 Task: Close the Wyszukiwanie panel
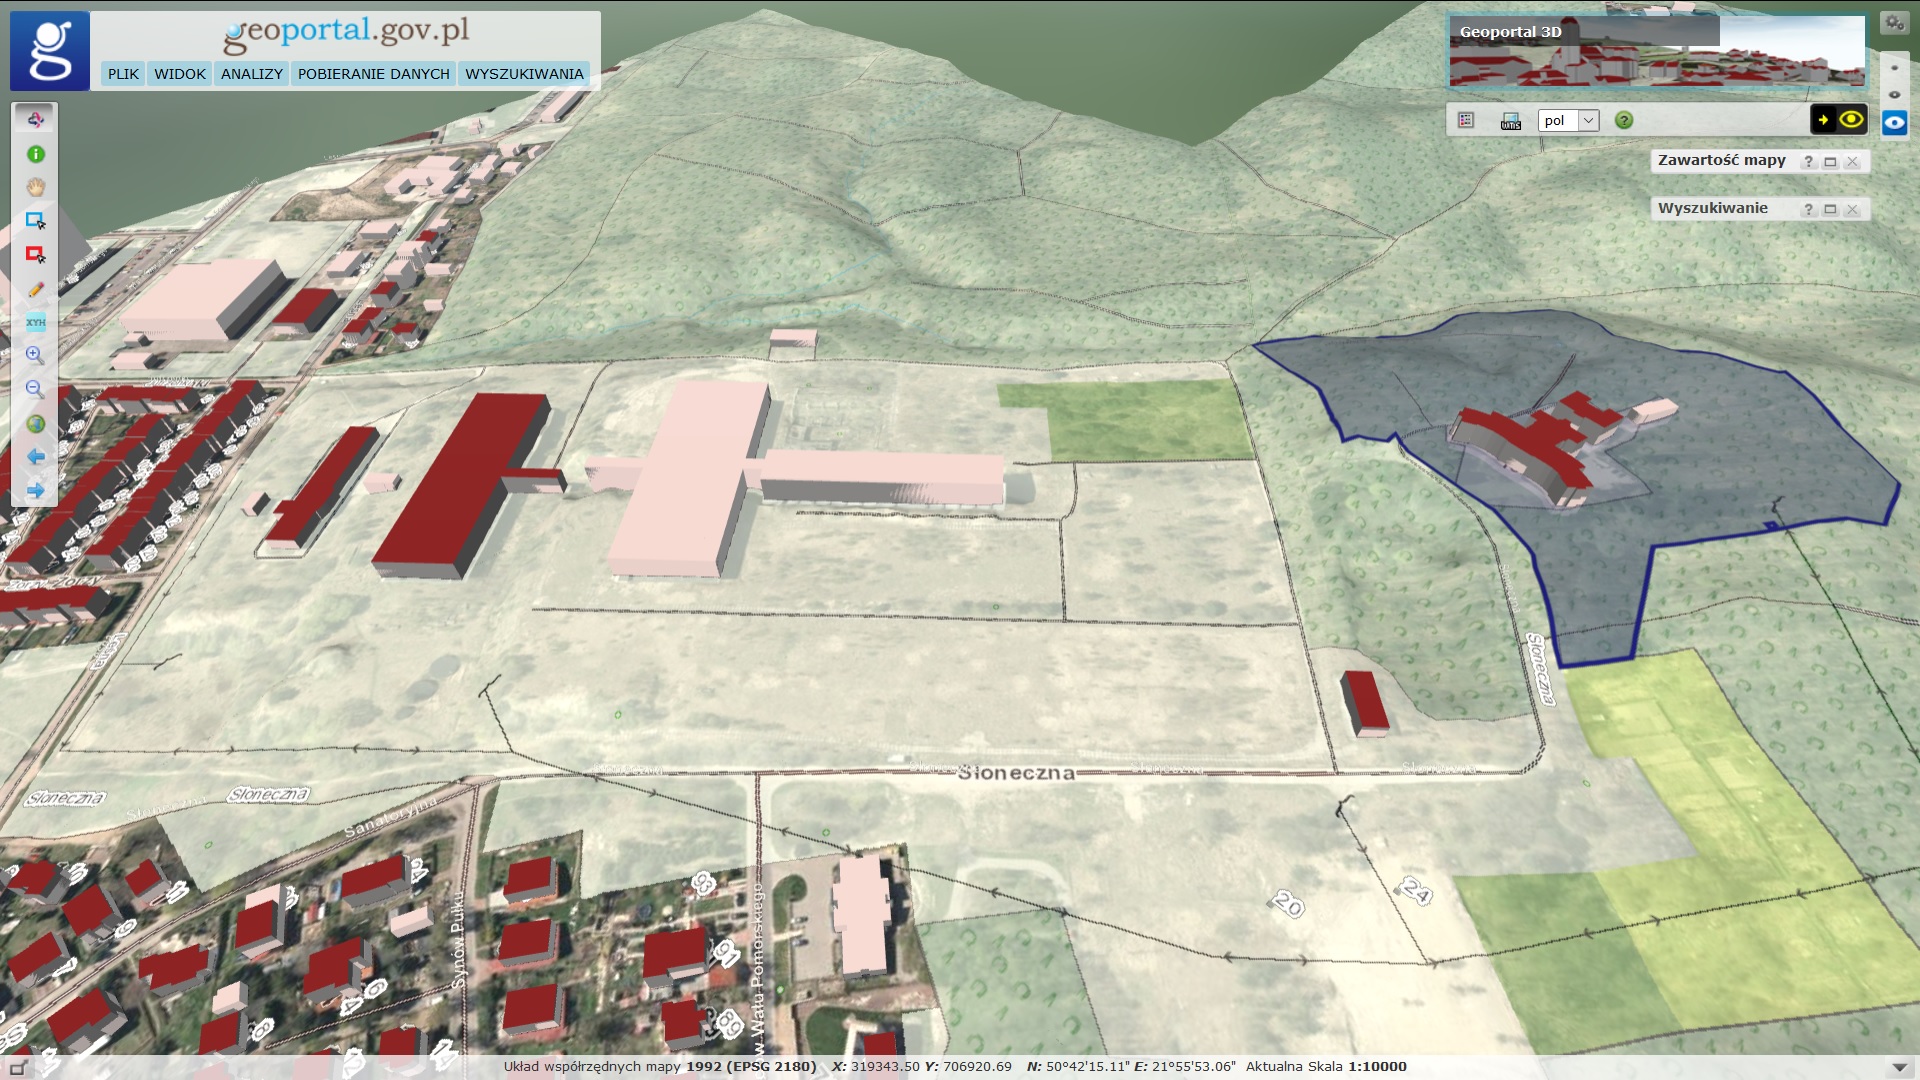coord(1852,209)
